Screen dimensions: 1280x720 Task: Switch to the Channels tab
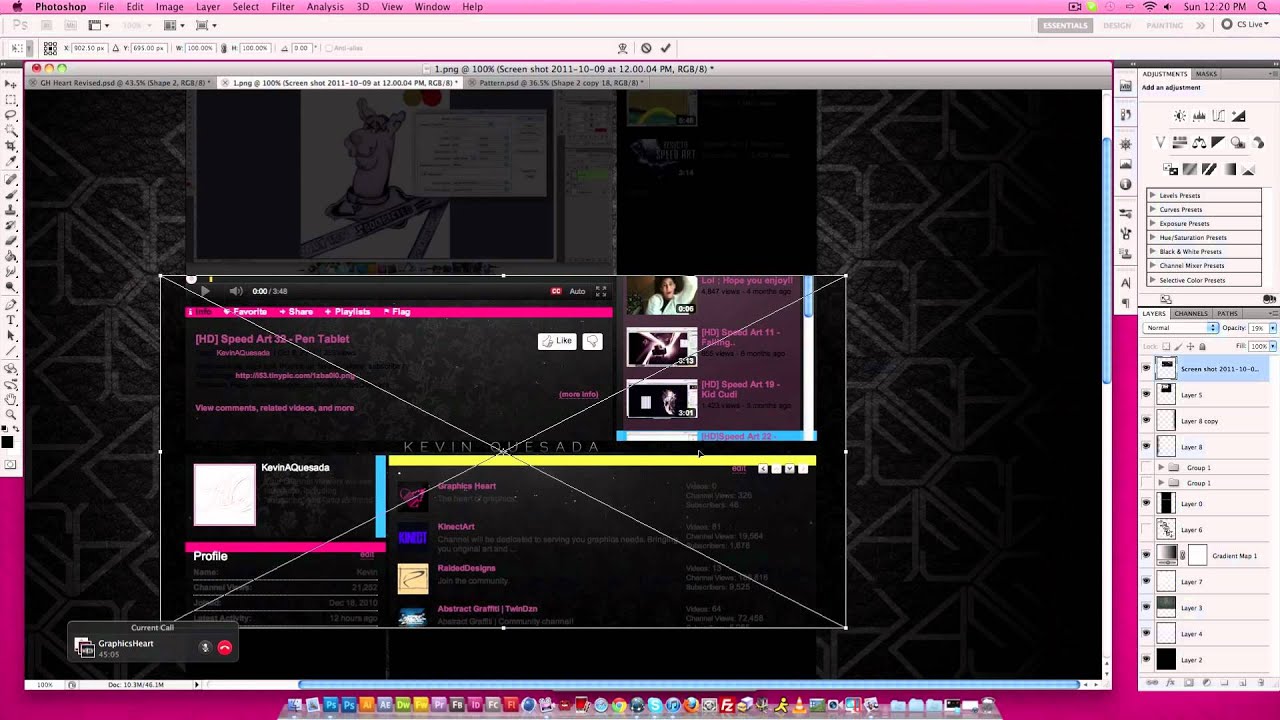tap(1190, 313)
